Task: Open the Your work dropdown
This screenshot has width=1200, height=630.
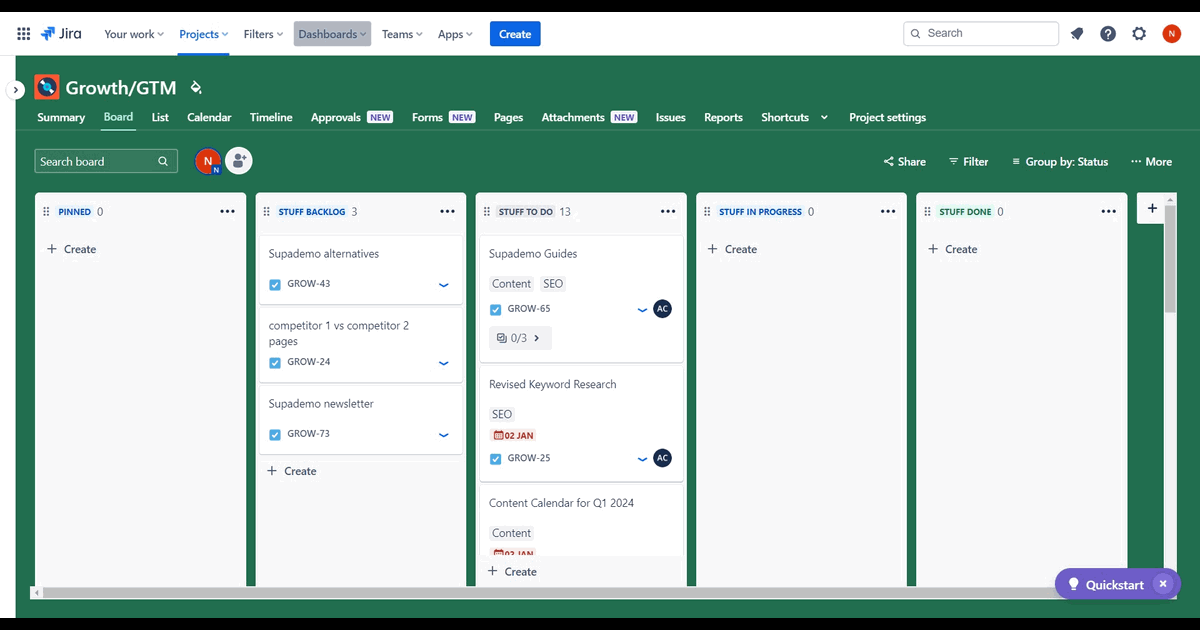Action: pos(134,34)
